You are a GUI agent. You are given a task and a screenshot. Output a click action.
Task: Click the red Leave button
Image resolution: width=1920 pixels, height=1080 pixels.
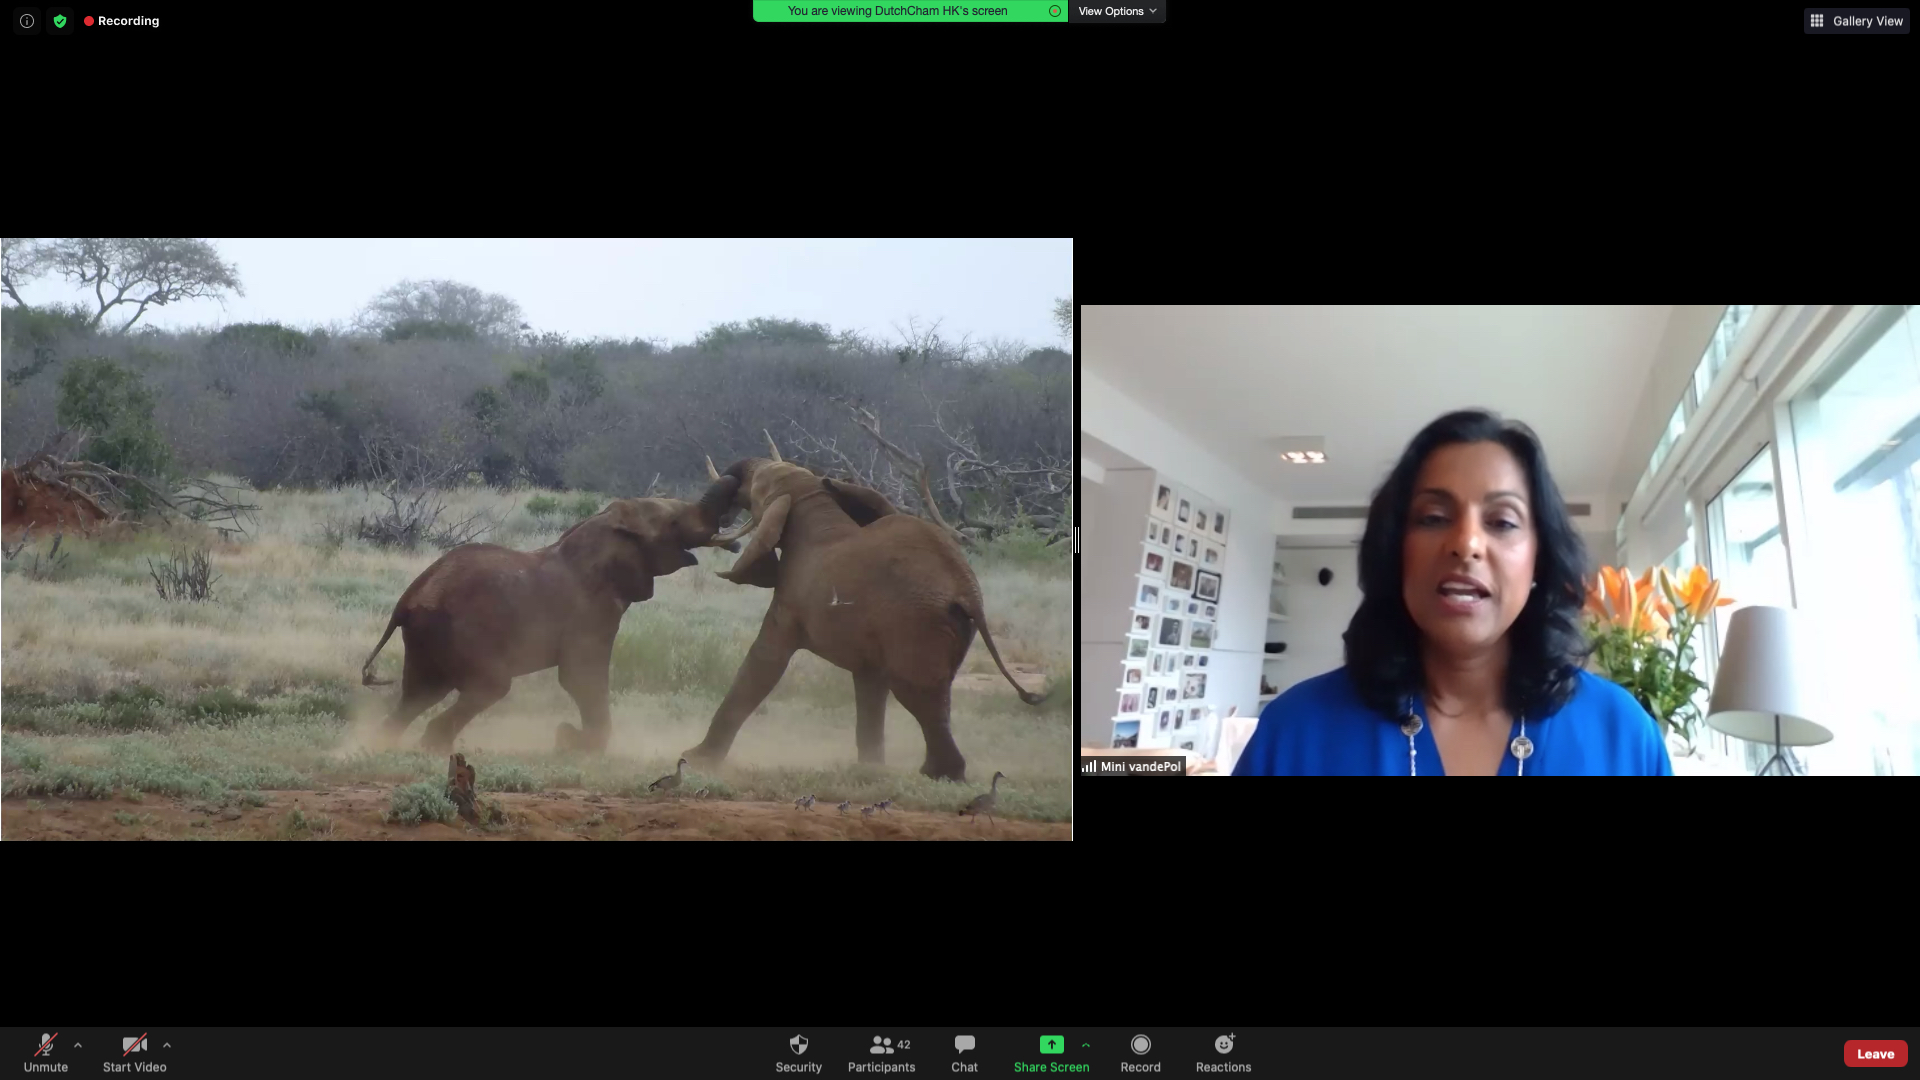(1875, 1054)
